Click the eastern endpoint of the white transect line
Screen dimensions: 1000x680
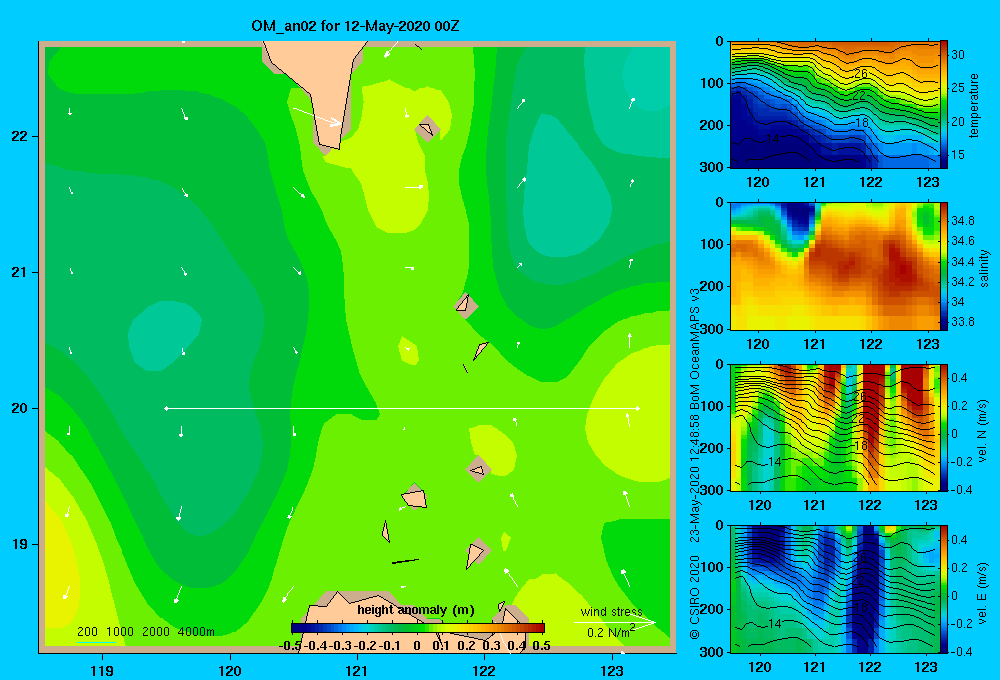(638, 408)
